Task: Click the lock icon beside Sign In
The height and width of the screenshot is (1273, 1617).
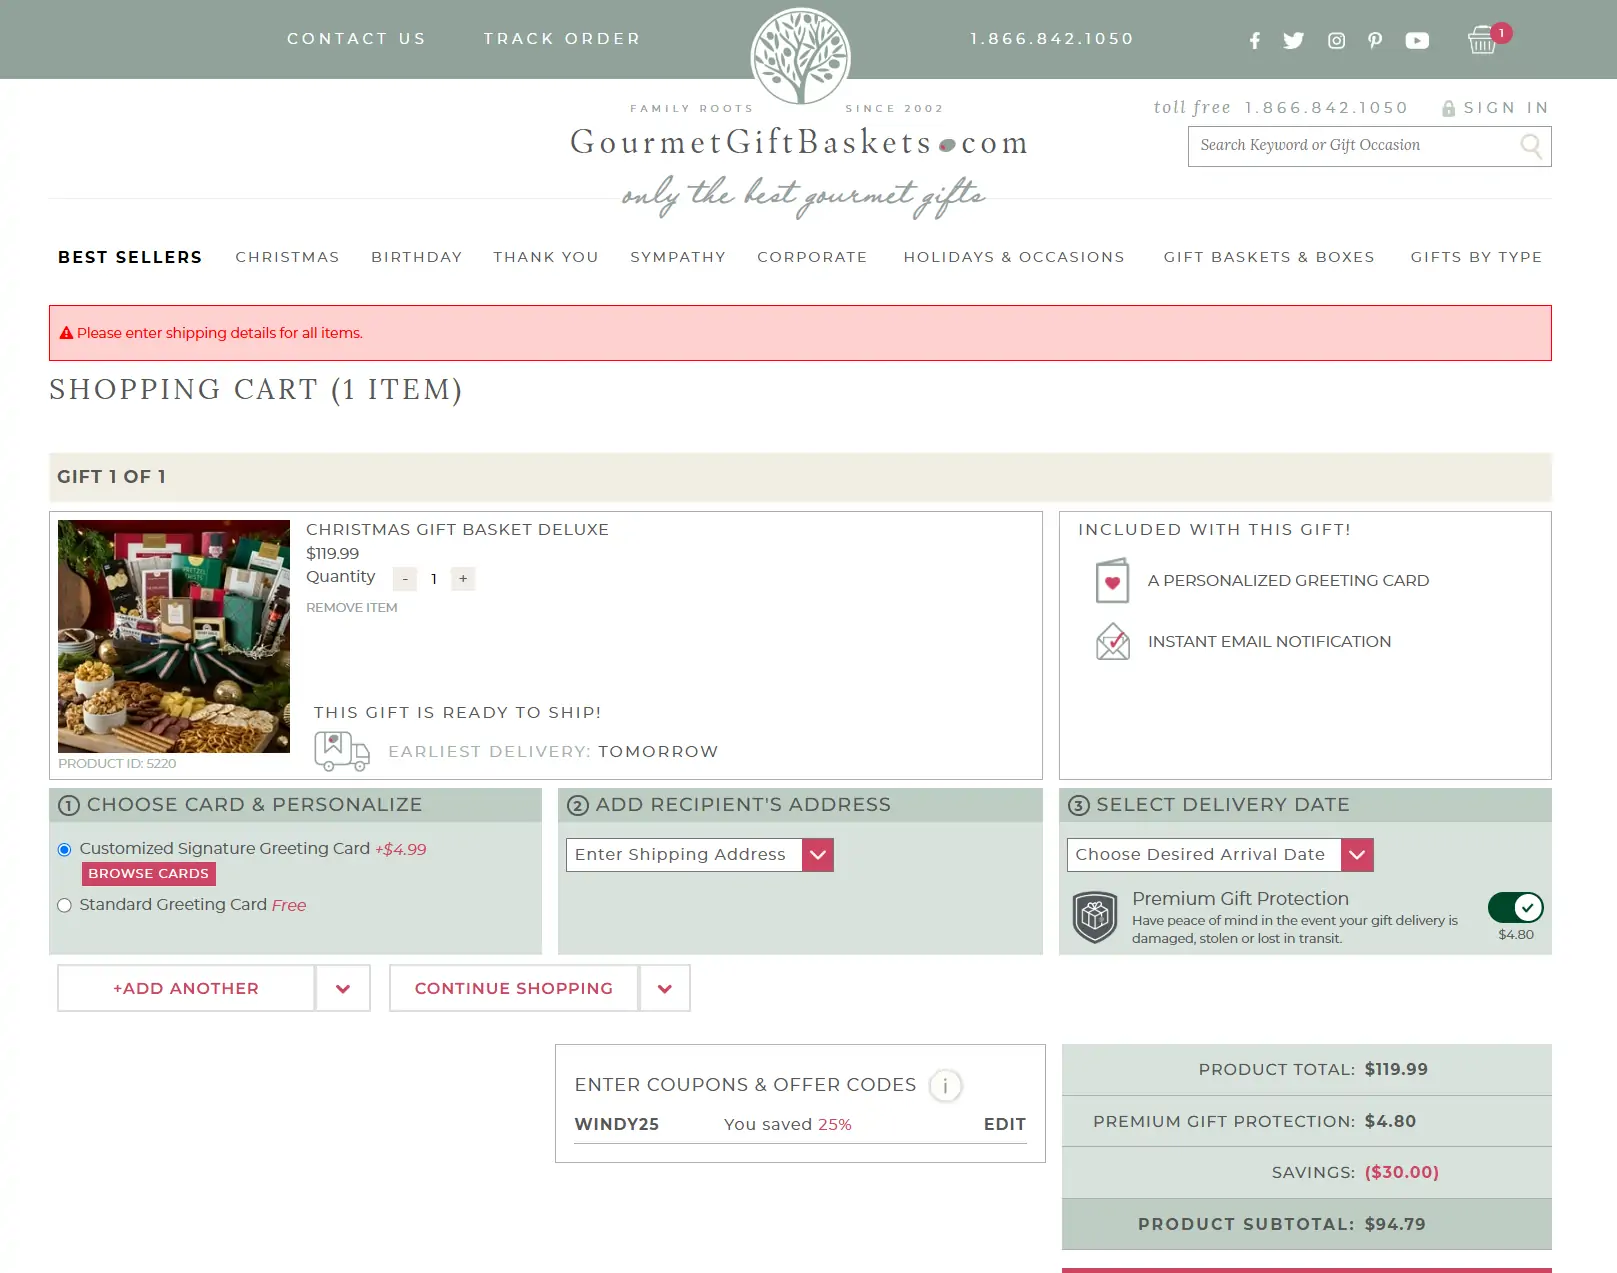Action: 1448,108
